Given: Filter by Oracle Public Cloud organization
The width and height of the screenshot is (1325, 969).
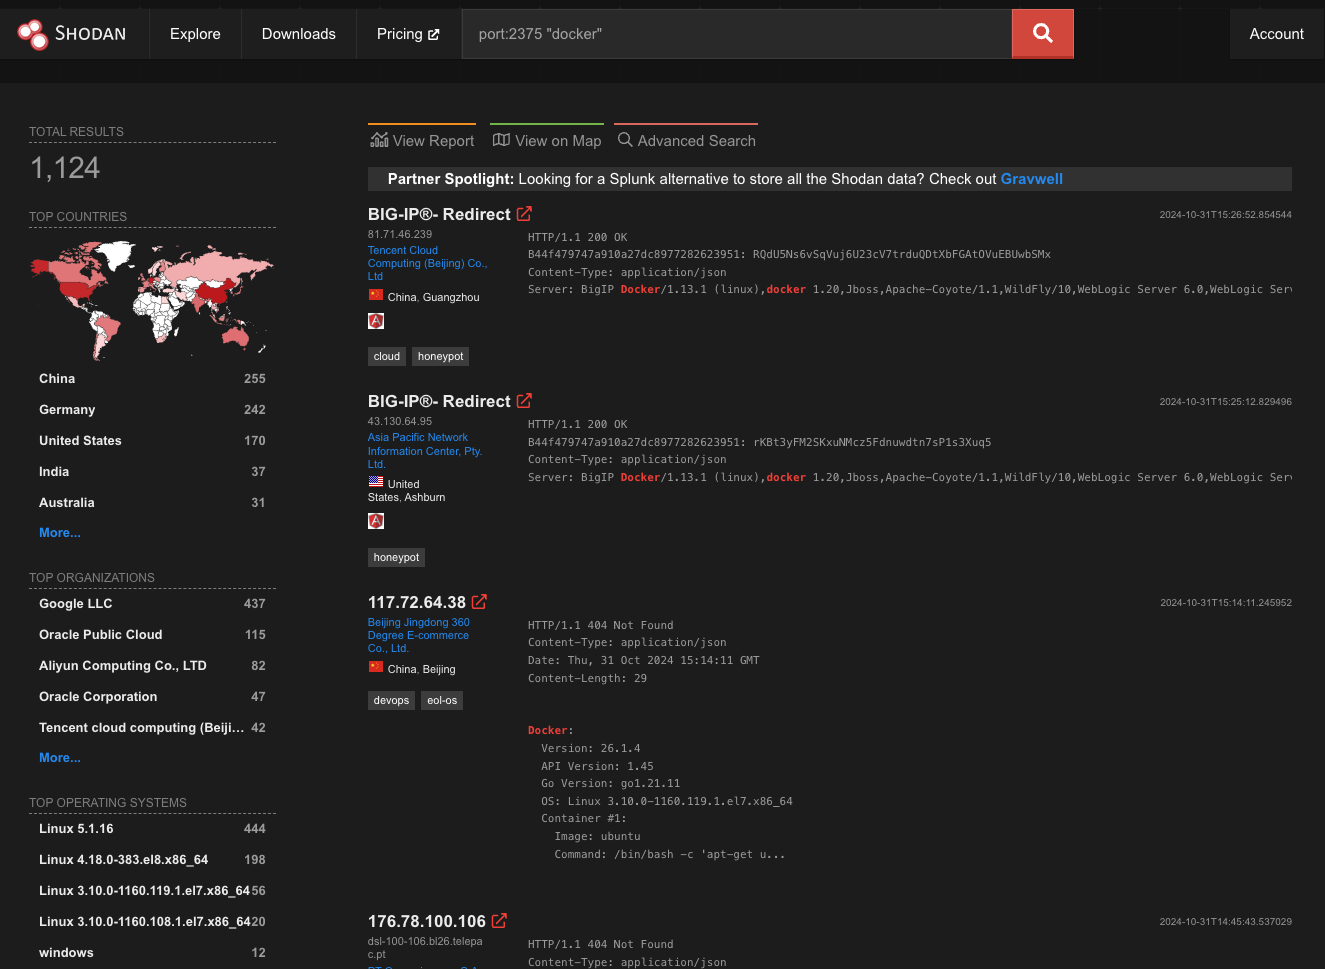Looking at the screenshot, I should coord(152,635).
